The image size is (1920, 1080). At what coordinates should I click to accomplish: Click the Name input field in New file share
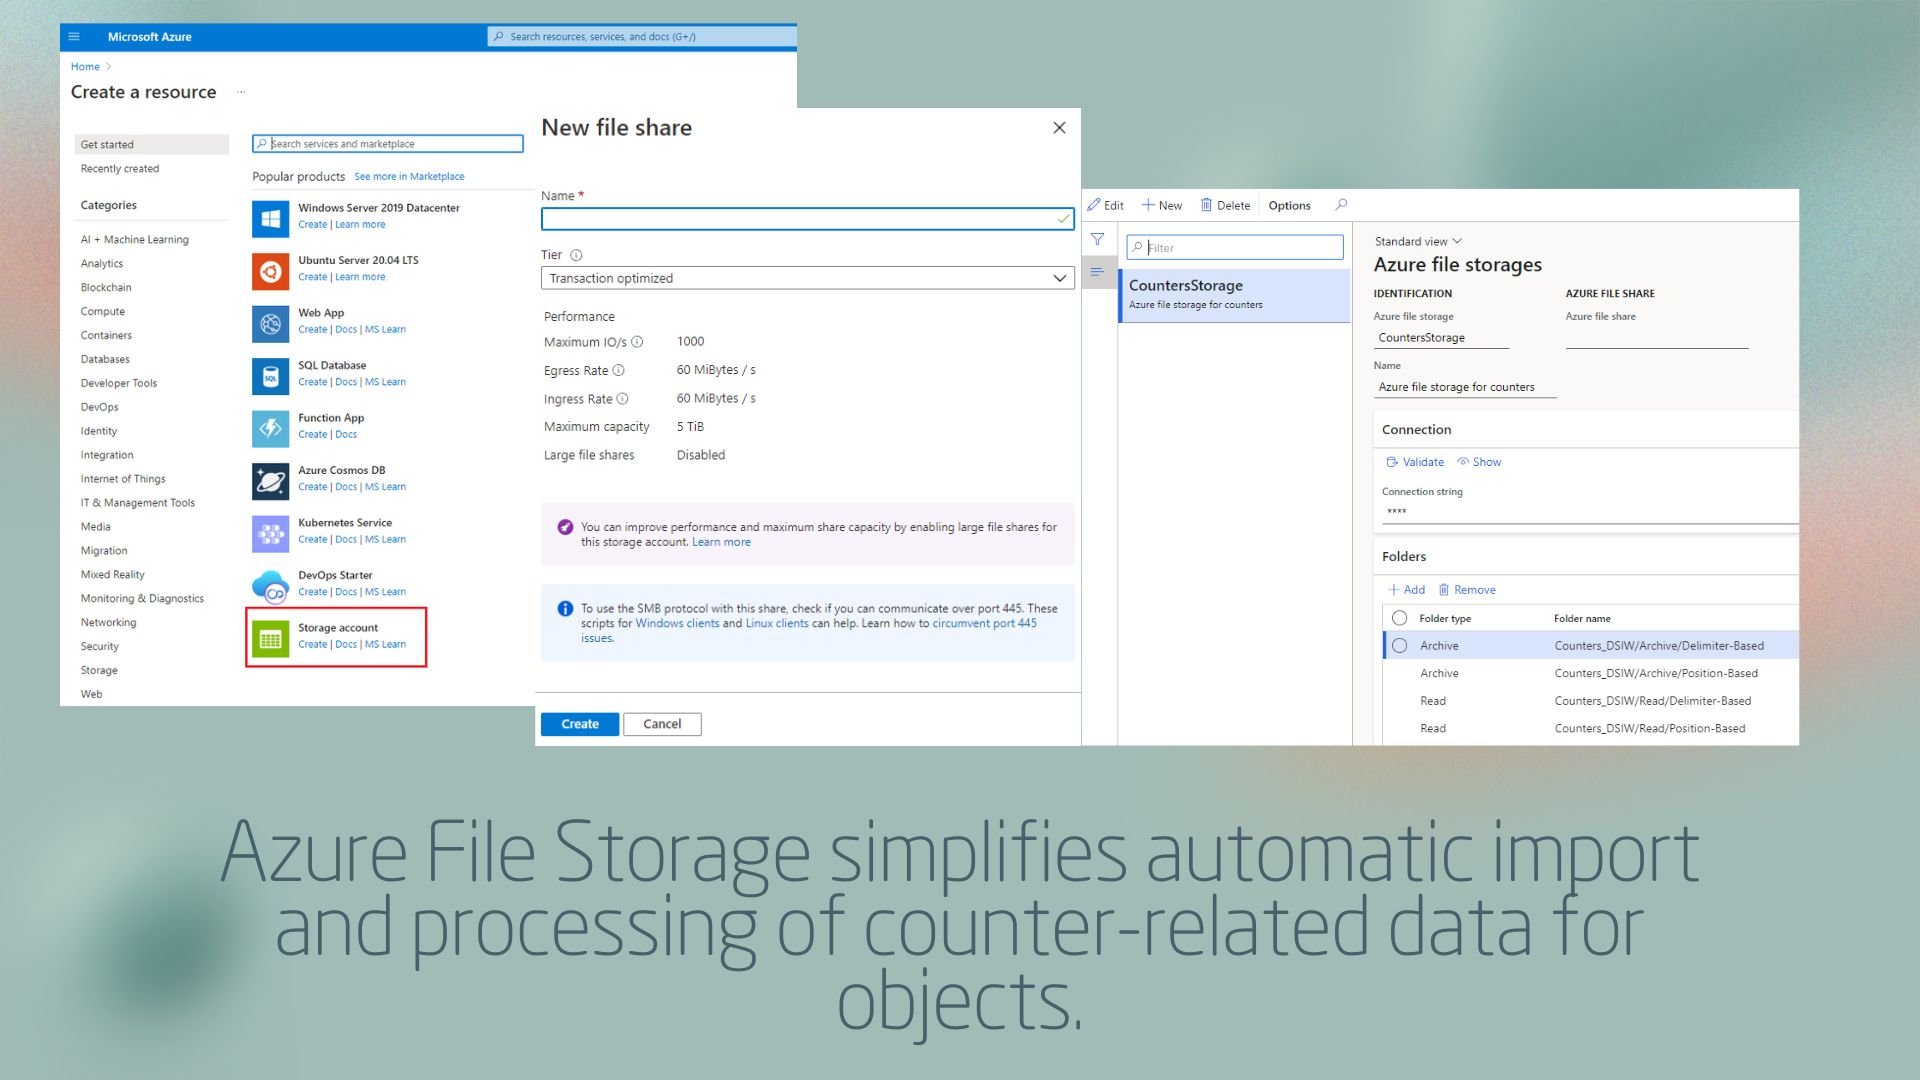804,218
